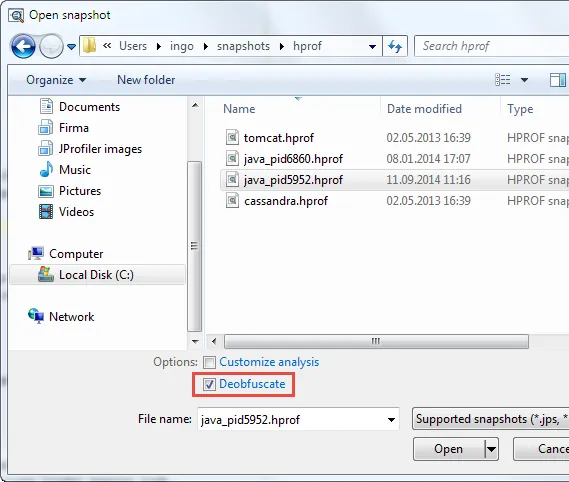The height and width of the screenshot is (482, 569).
Task: Click the cassandra.hprof file icon
Action: coord(232,201)
